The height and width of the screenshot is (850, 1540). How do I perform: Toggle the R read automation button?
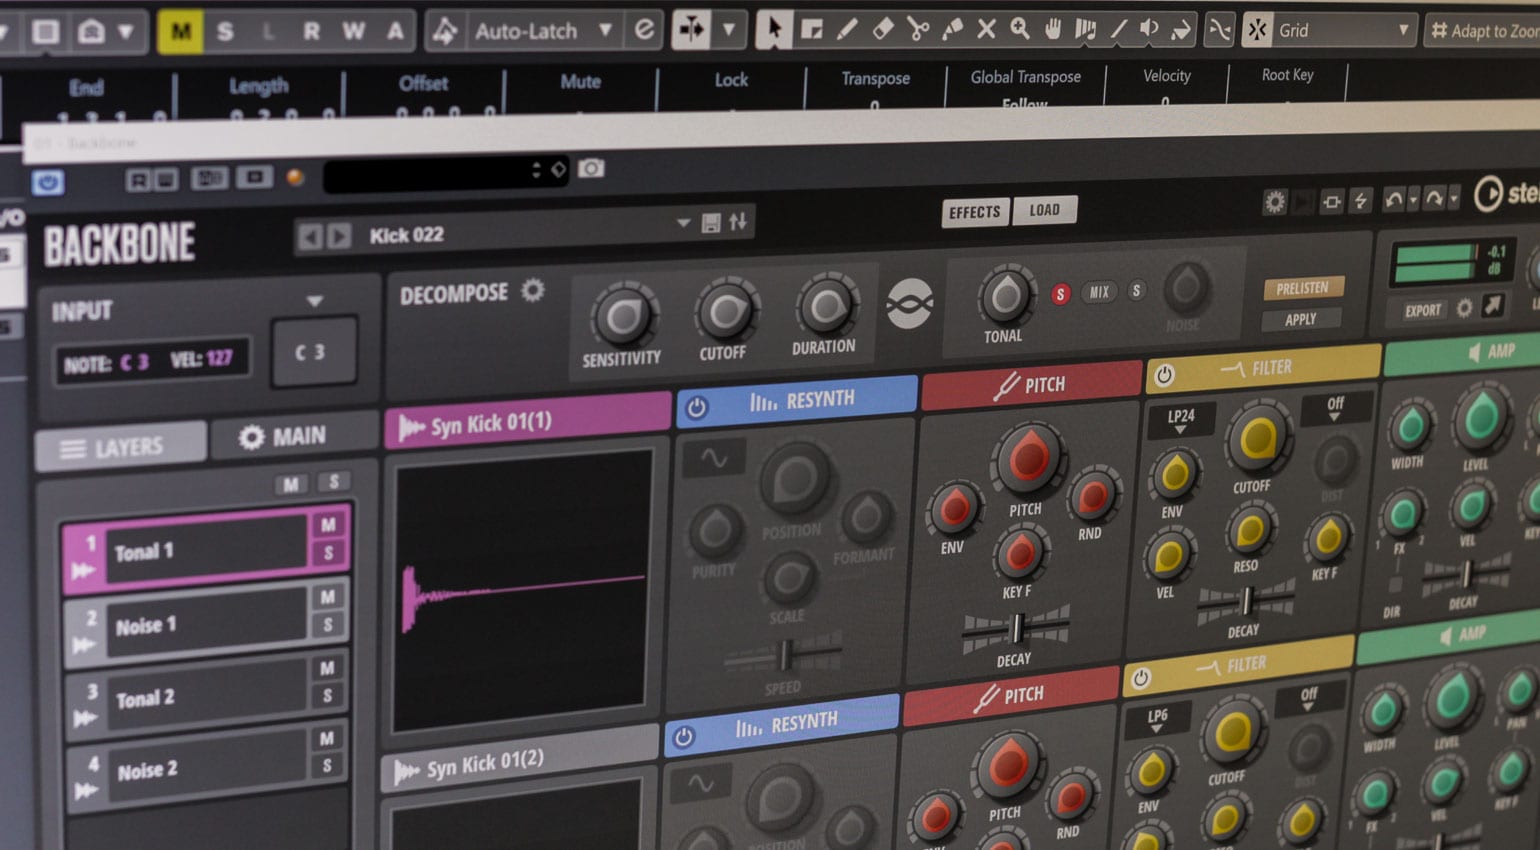[311, 31]
